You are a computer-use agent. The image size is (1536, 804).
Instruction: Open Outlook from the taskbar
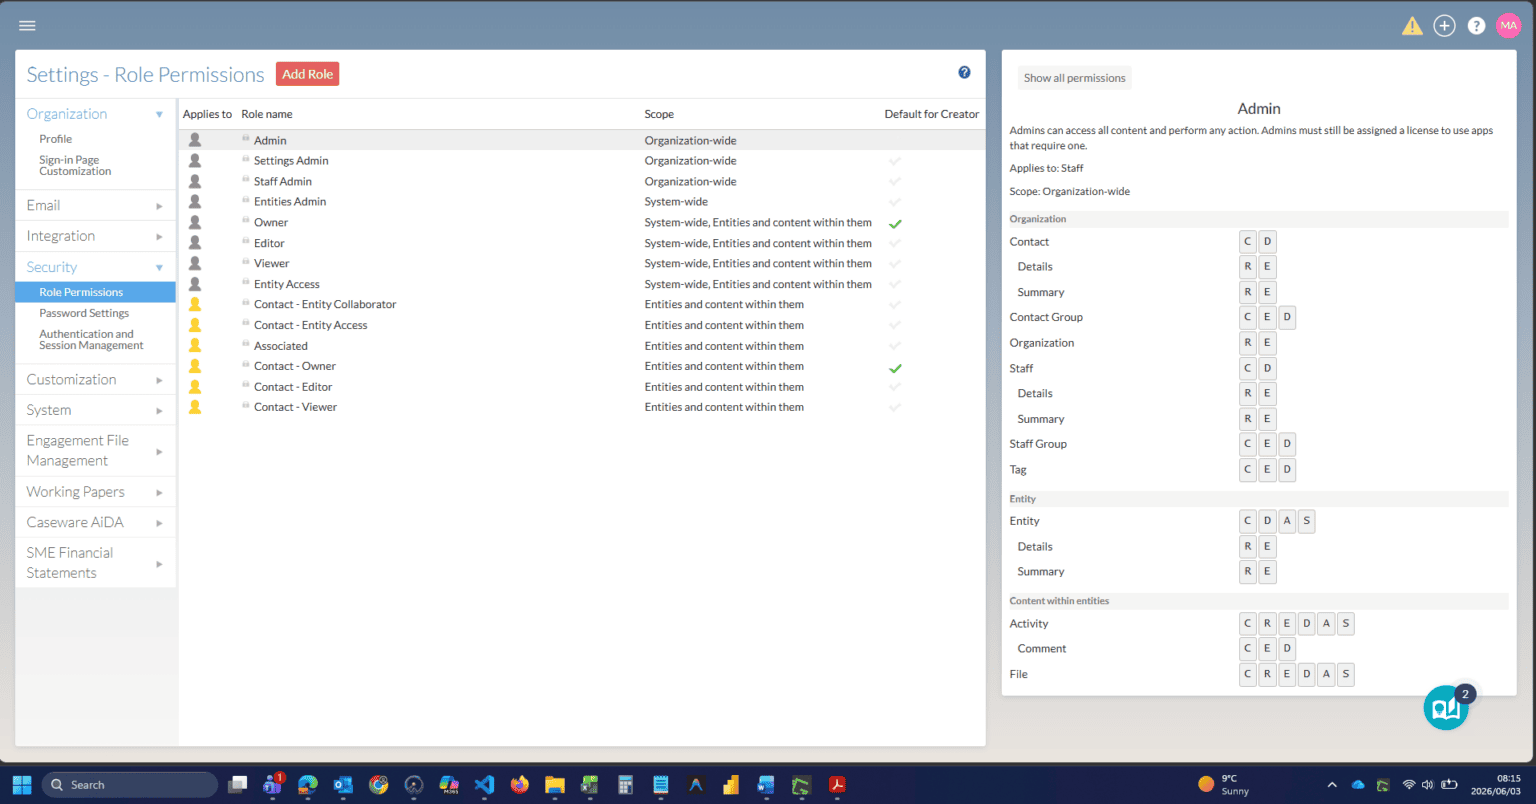pos(343,785)
